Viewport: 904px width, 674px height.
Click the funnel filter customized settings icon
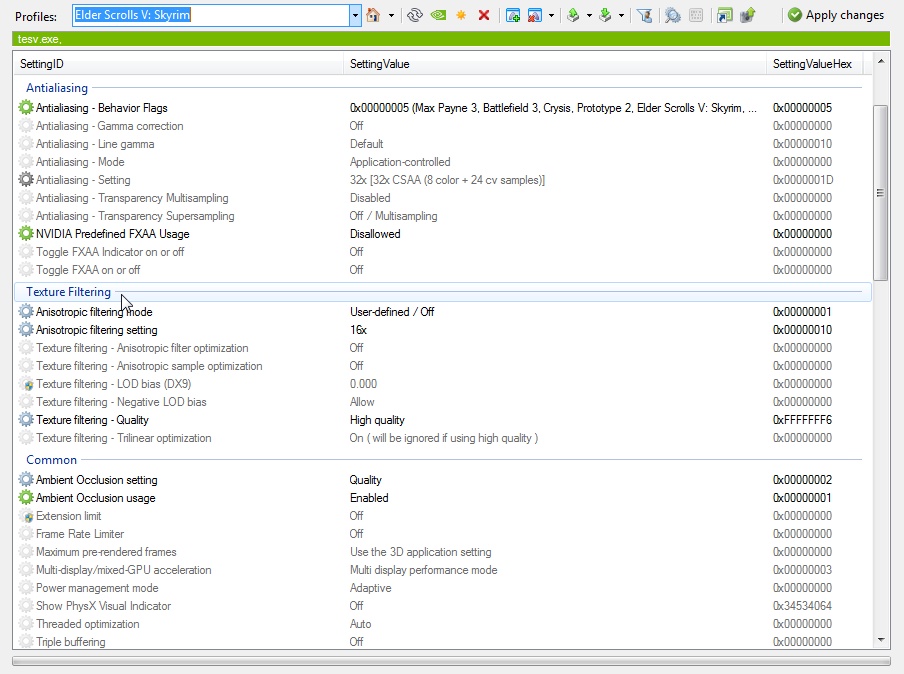click(x=645, y=16)
